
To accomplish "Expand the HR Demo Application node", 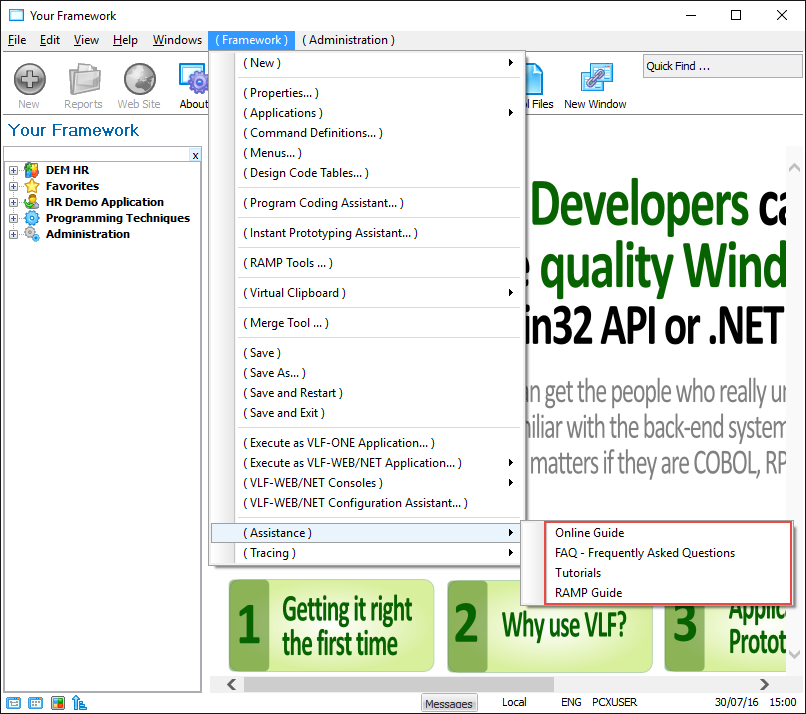I will pos(13,202).
